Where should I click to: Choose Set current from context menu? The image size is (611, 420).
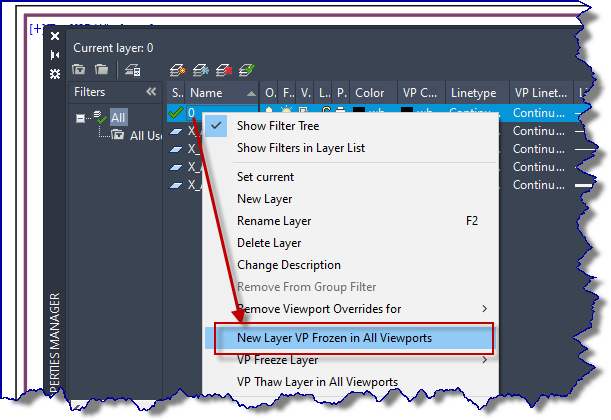coord(350,177)
